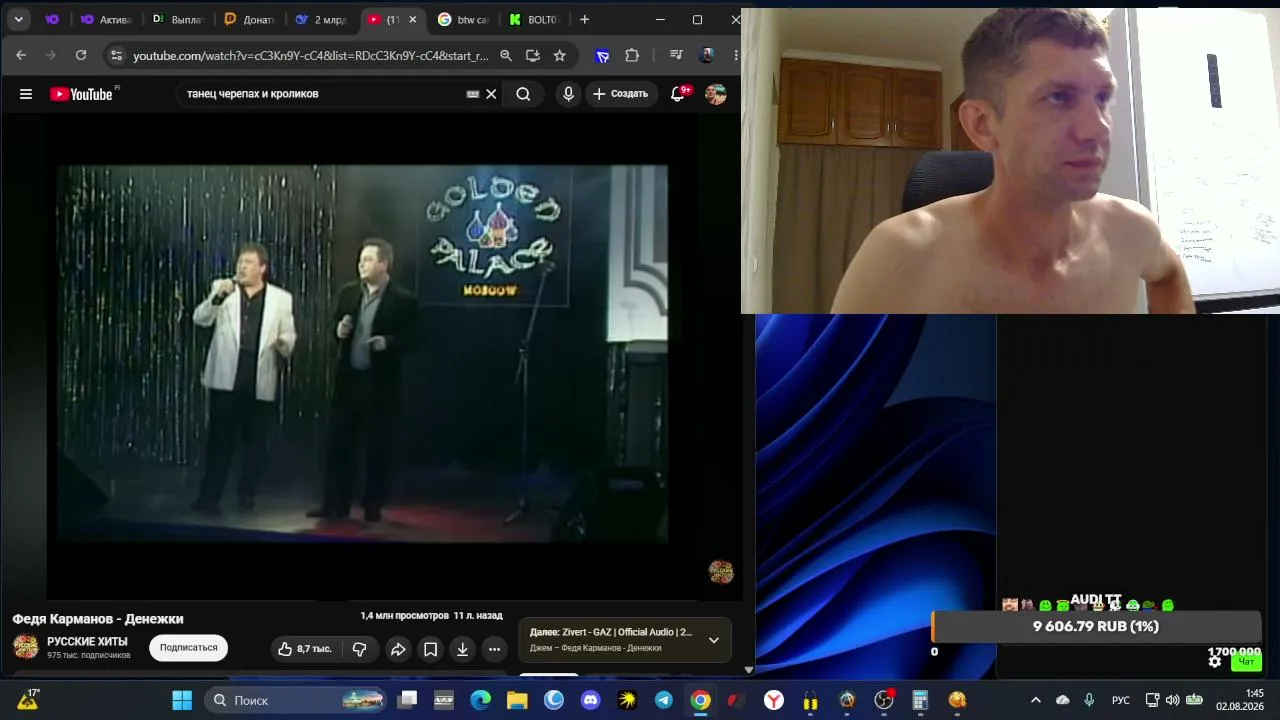Show hidden system tray icons

point(1036,700)
